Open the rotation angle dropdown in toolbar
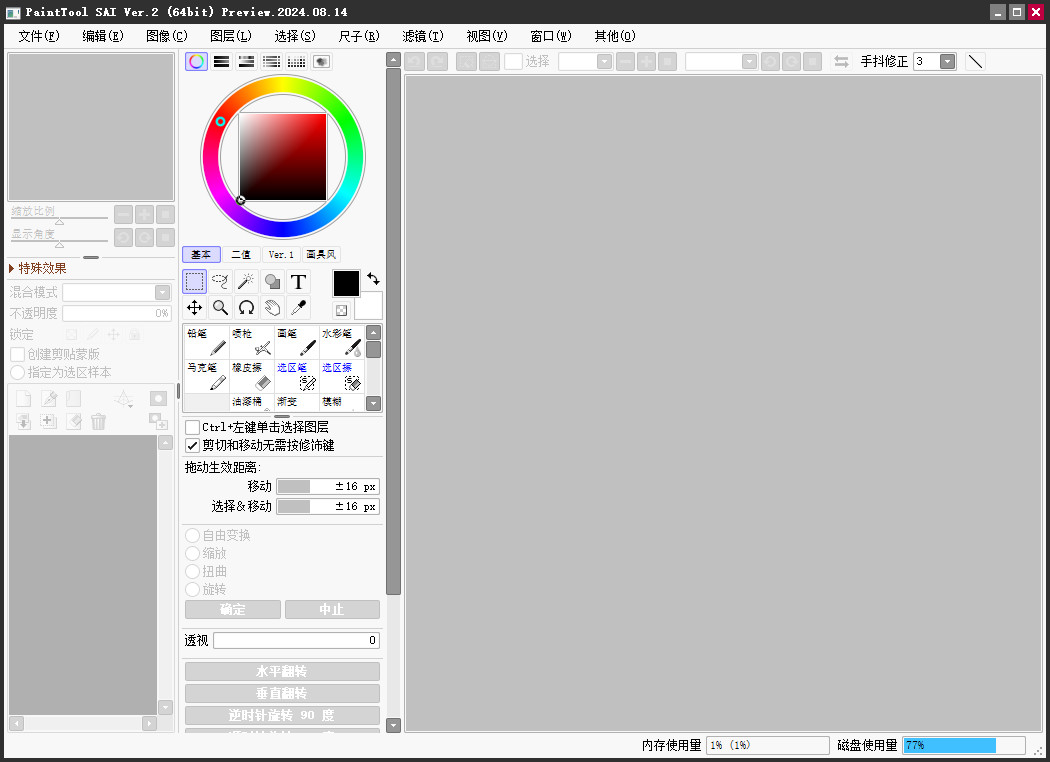This screenshot has height=762, width=1050. [x=749, y=62]
